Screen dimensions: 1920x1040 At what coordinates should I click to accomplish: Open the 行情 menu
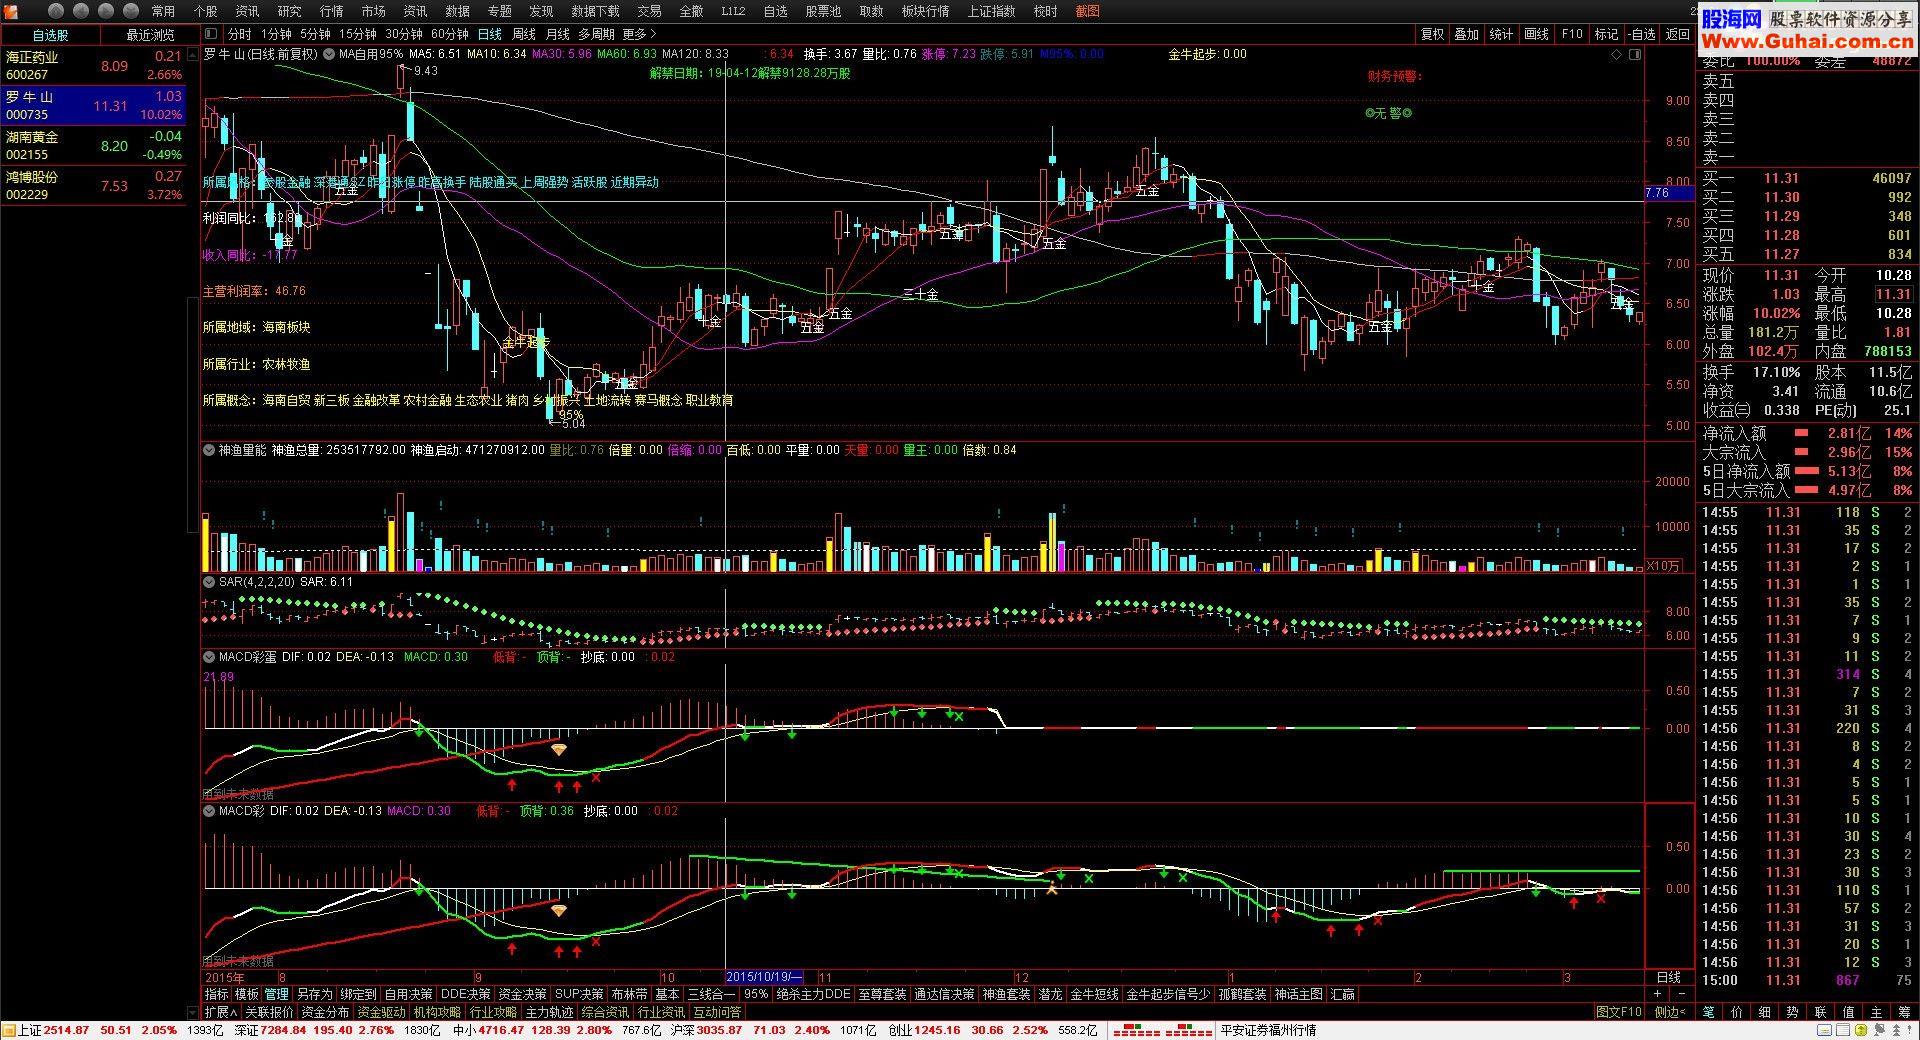(x=331, y=11)
